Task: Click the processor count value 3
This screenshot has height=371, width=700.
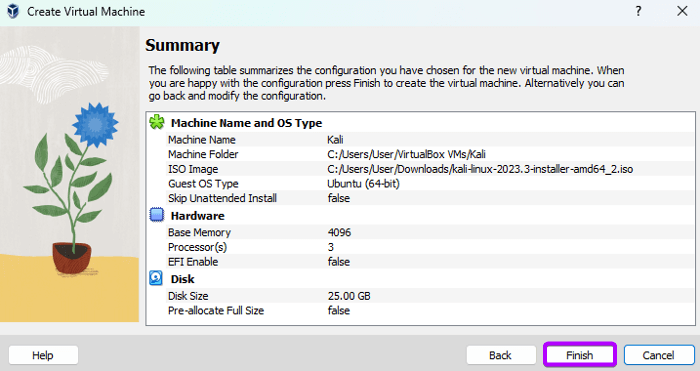Action: (x=331, y=247)
